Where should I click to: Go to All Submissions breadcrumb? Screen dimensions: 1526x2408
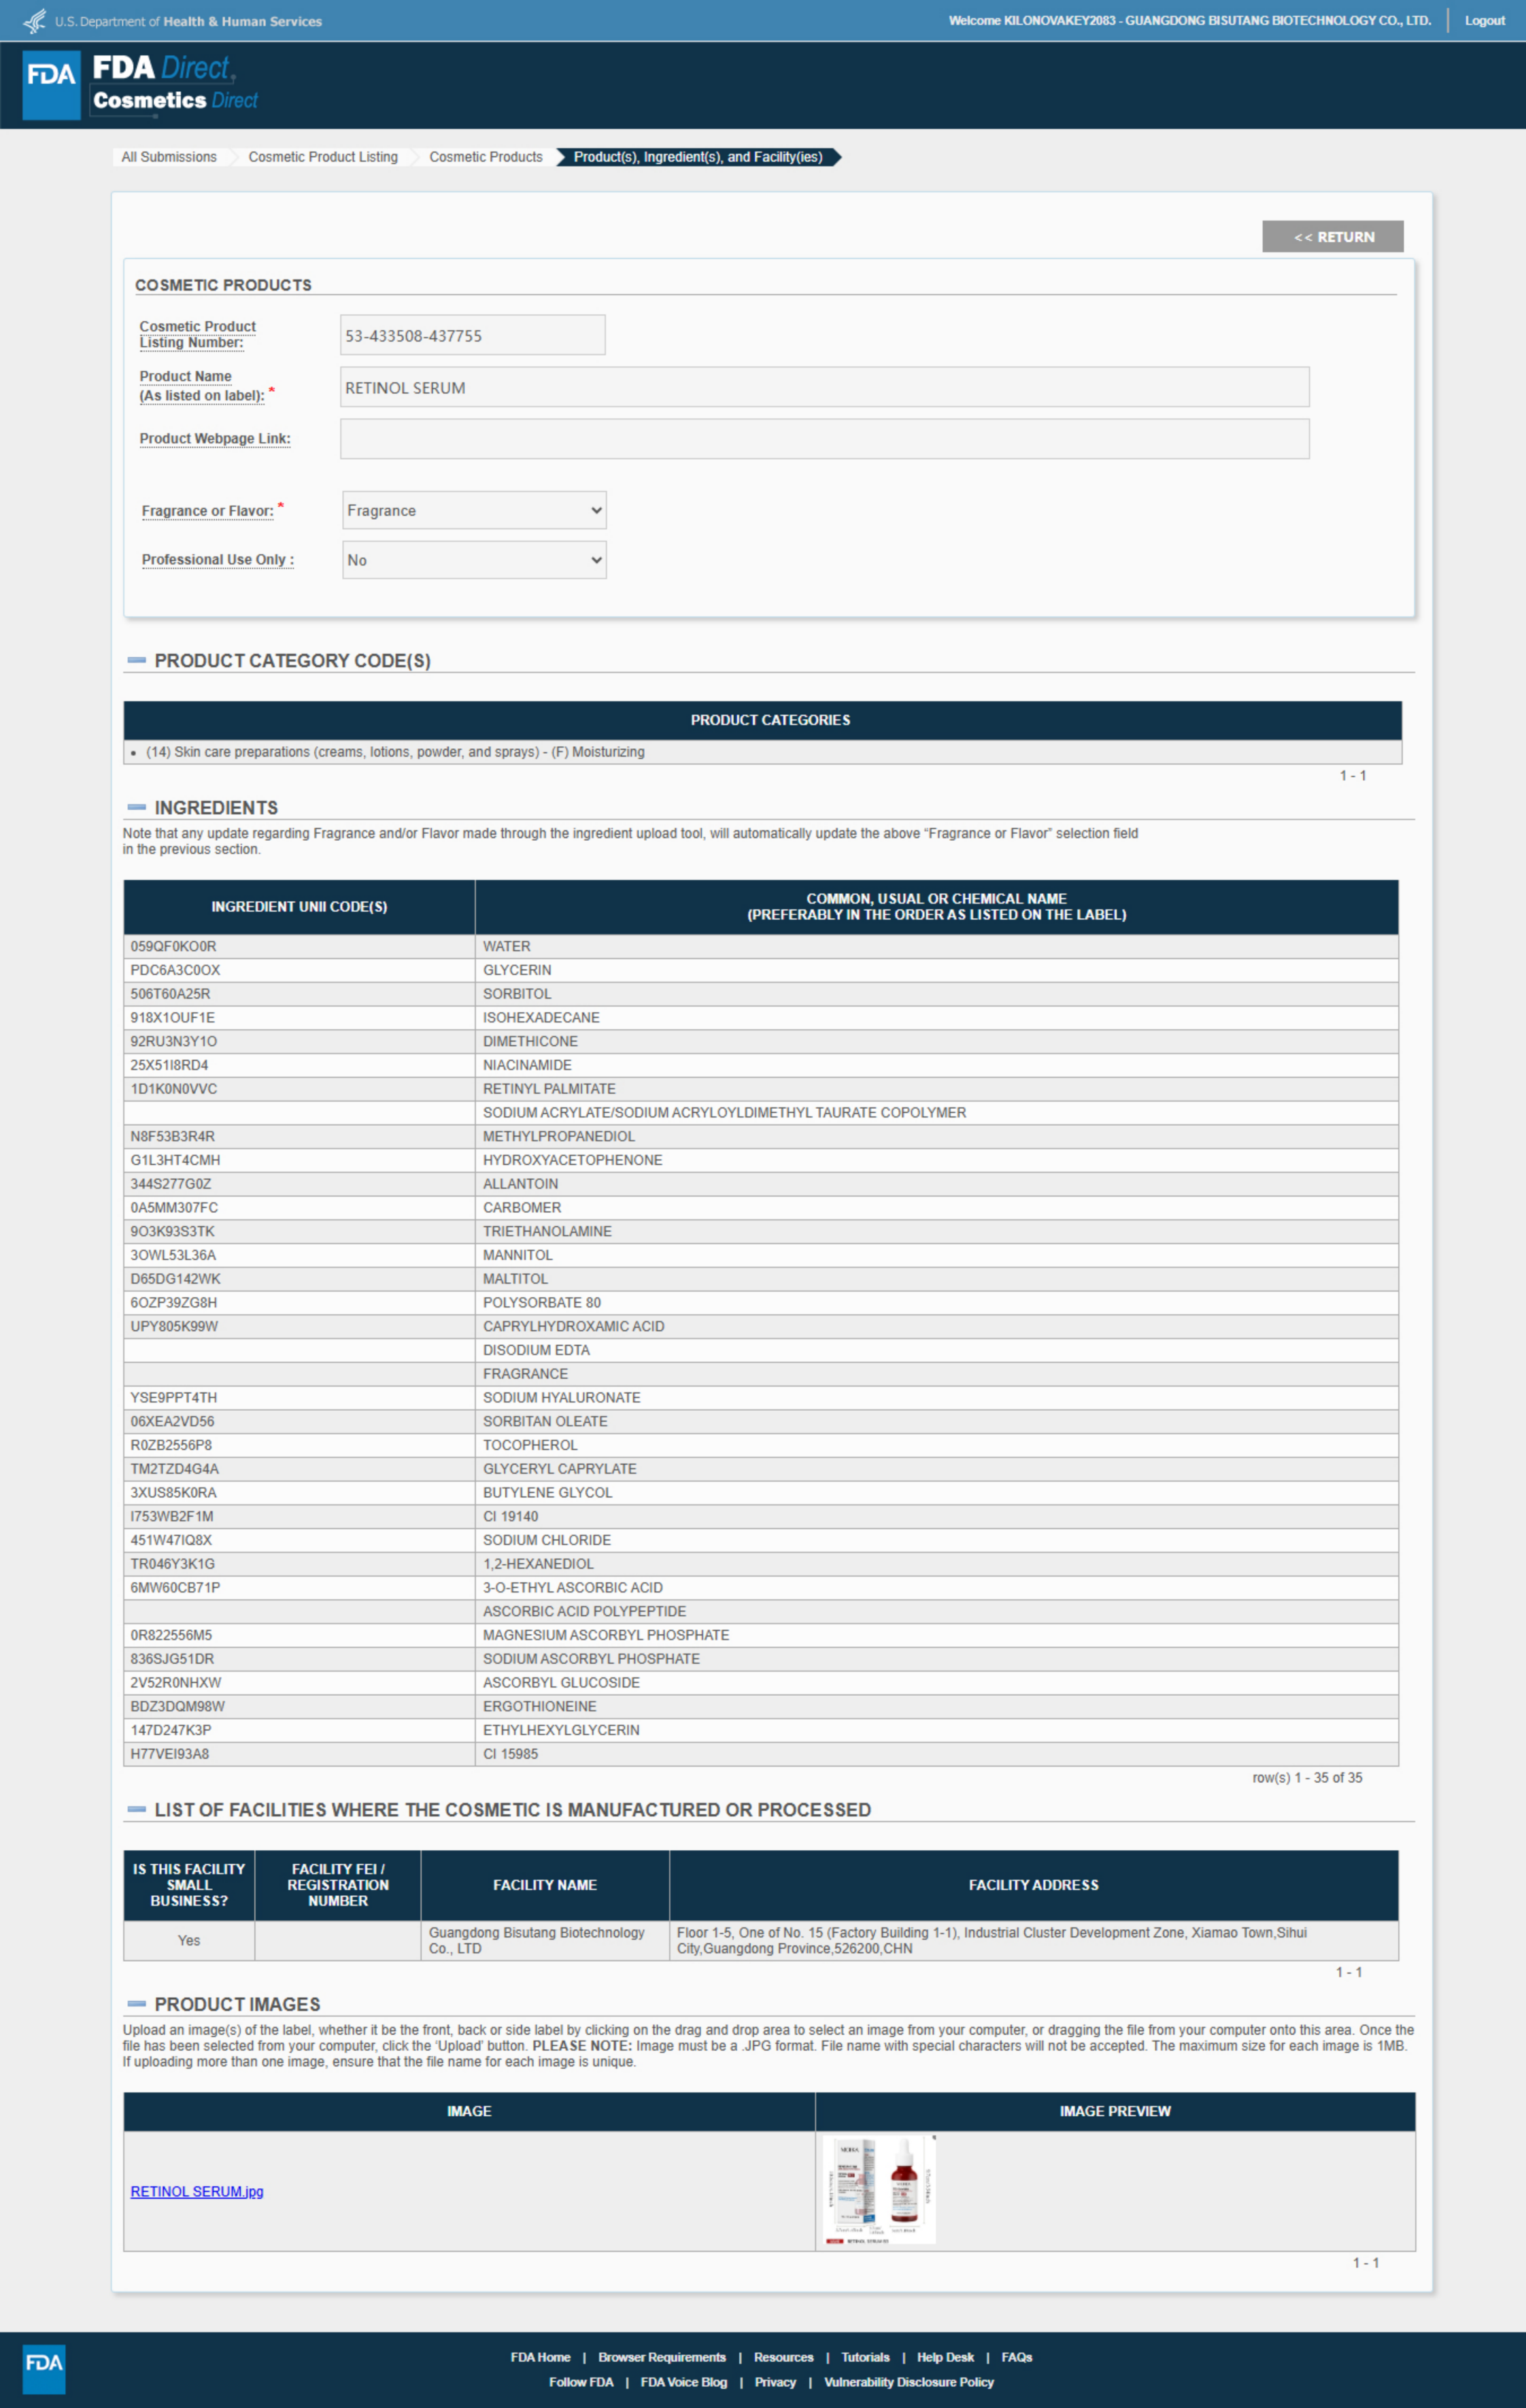[x=169, y=157]
